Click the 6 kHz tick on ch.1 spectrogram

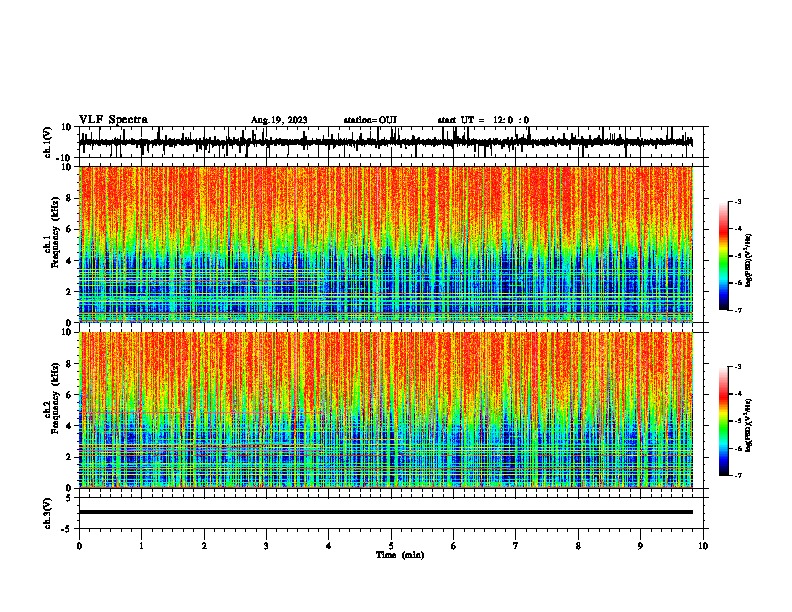[x=69, y=229]
